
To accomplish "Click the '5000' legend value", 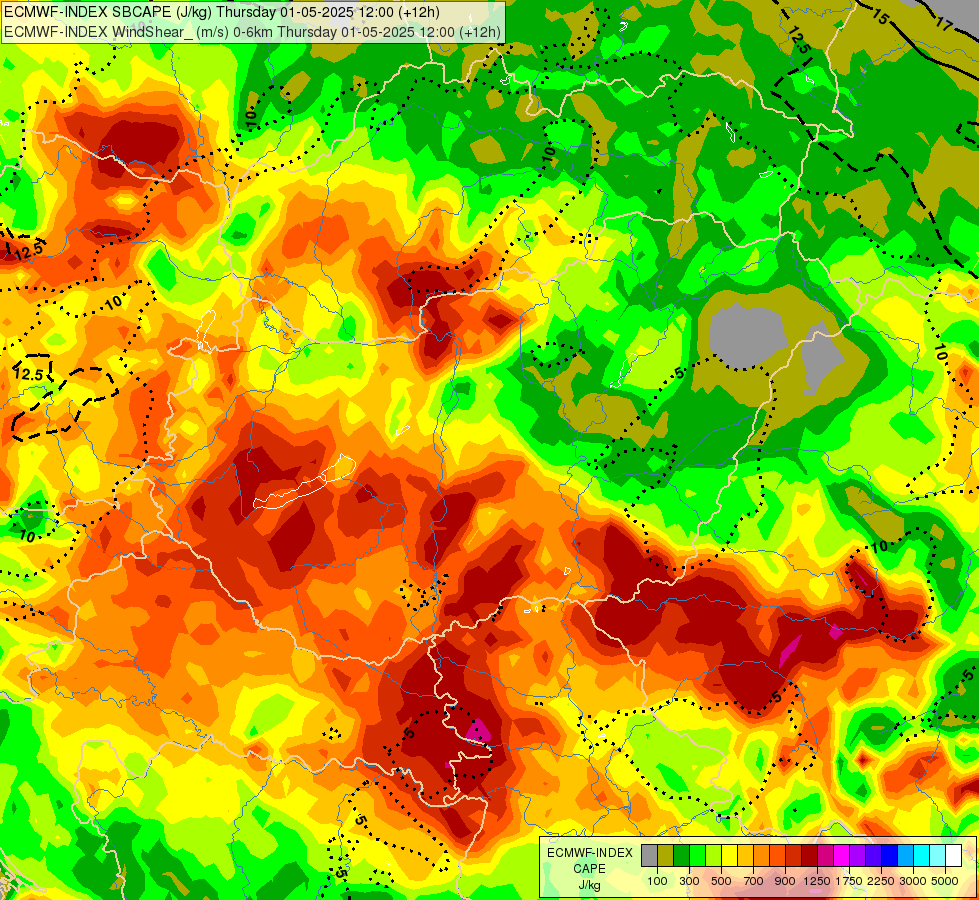I will coord(945,881).
